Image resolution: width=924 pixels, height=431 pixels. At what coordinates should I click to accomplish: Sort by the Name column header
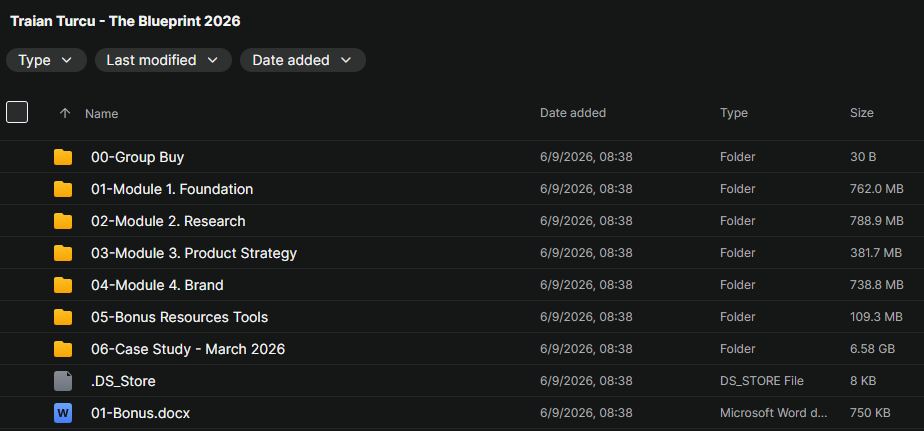click(101, 114)
